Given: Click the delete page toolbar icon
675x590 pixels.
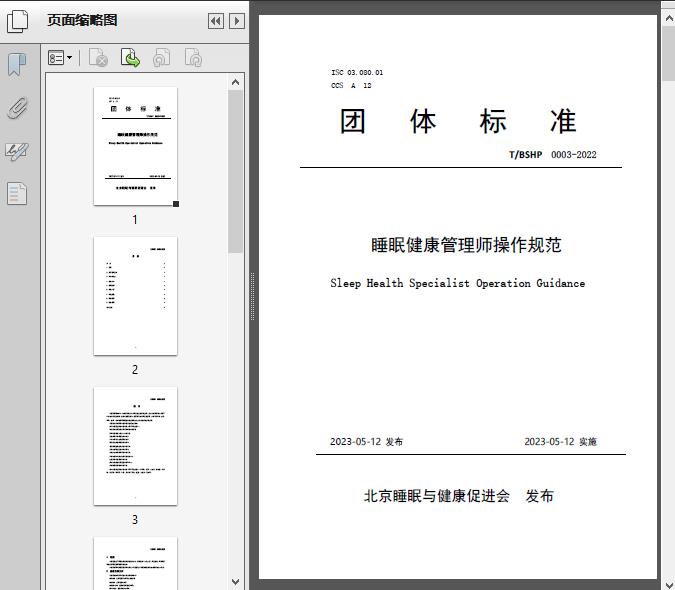Looking at the screenshot, I should coord(98,58).
